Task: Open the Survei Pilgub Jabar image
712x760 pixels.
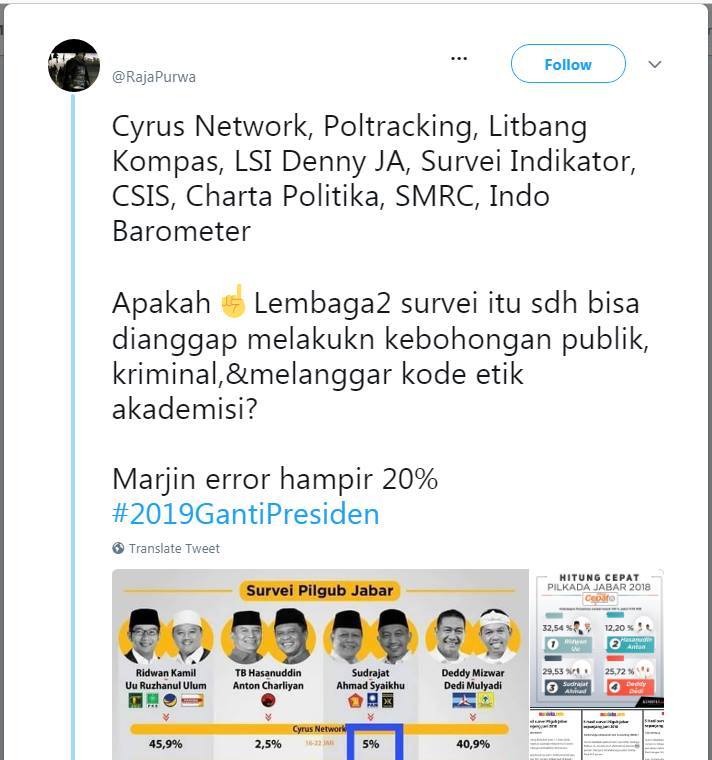Action: (320, 665)
